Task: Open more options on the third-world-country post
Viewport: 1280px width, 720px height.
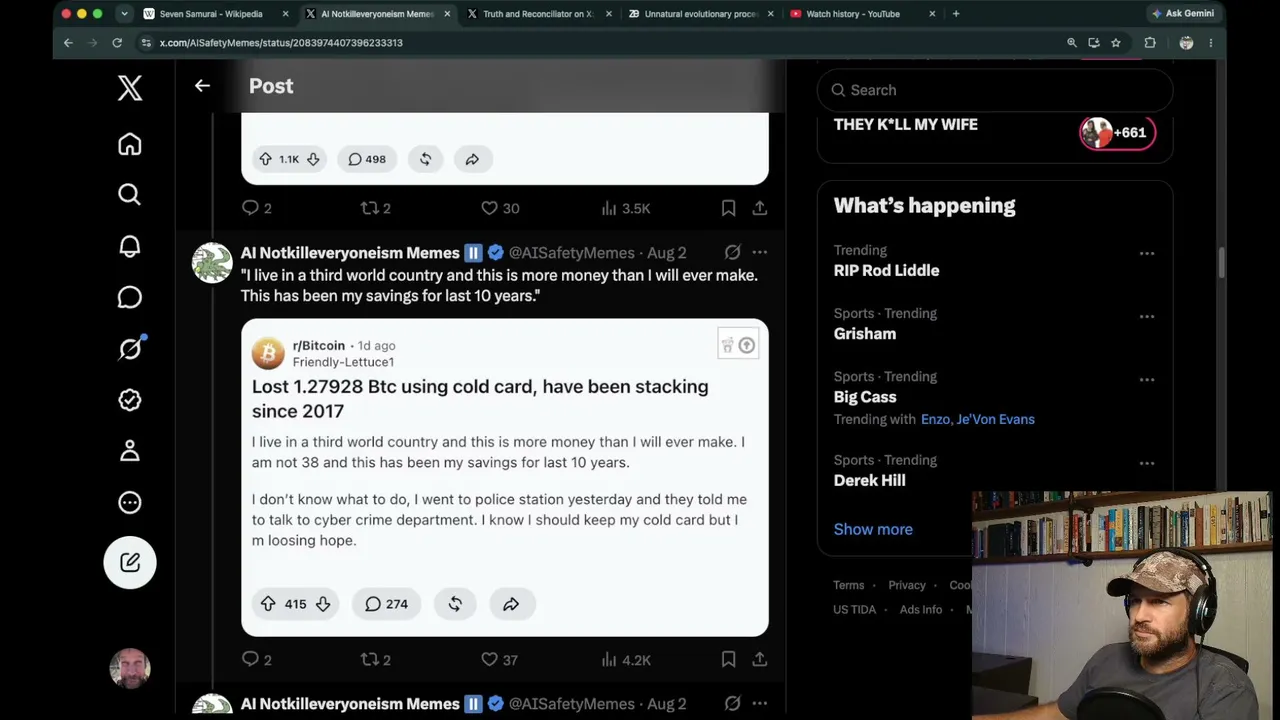Action: click(760, 253)
